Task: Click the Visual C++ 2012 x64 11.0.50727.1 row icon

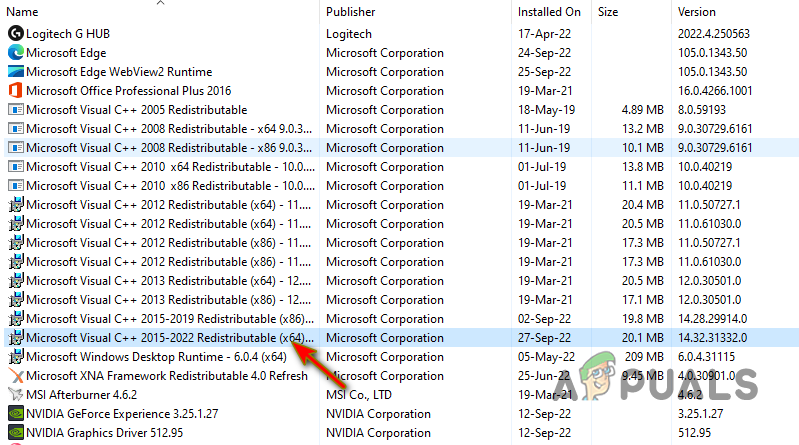Action: pos(16,204)
